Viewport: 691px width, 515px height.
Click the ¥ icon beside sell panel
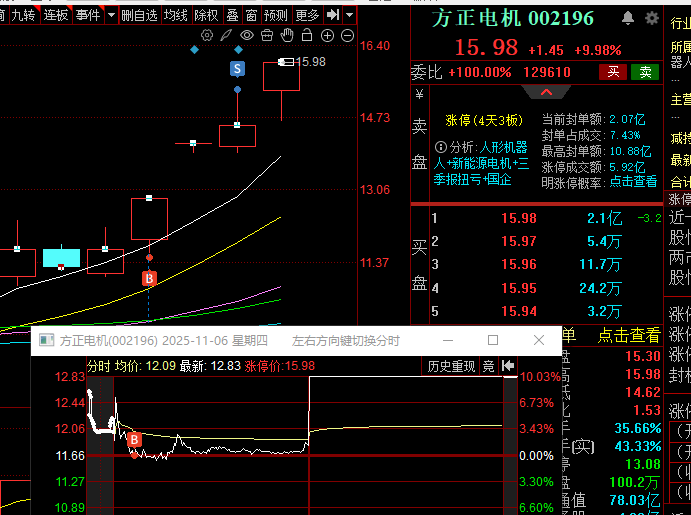(x=420, y=94)
